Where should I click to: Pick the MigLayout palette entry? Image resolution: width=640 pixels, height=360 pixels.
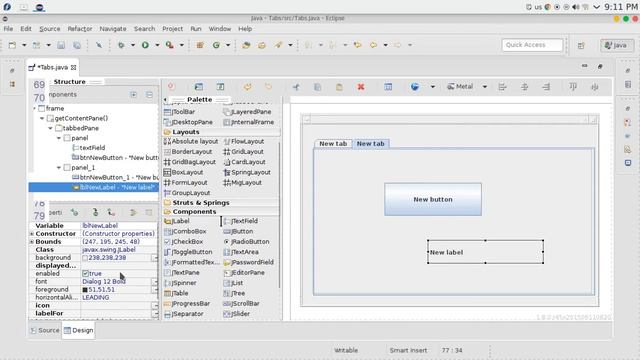pos(243,182)
